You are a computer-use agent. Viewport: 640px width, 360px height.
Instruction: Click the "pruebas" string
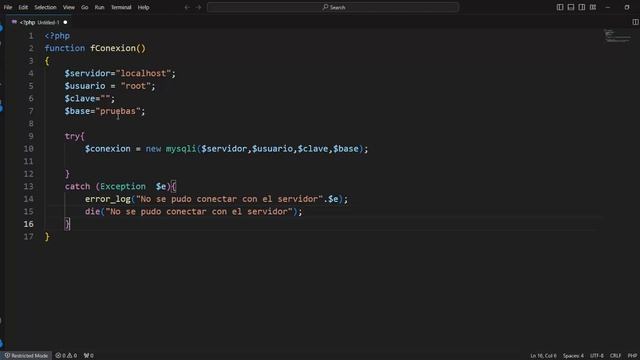[118, 111]
